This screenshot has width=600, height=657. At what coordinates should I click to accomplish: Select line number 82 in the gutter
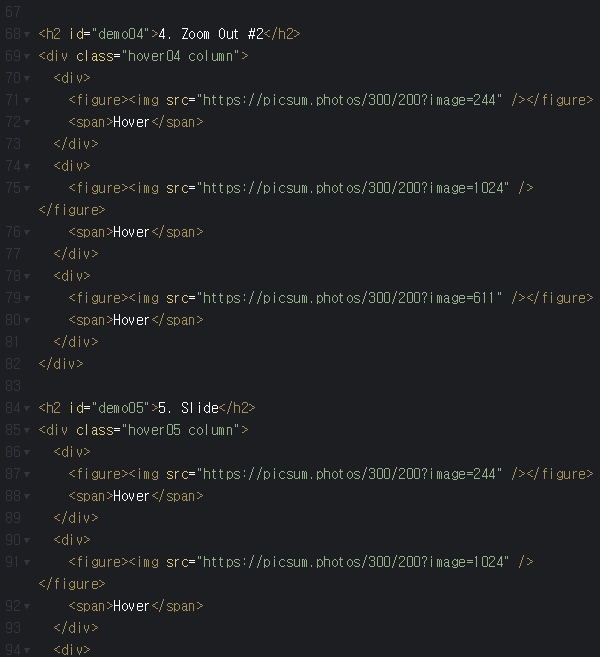[x=12, y=386]
